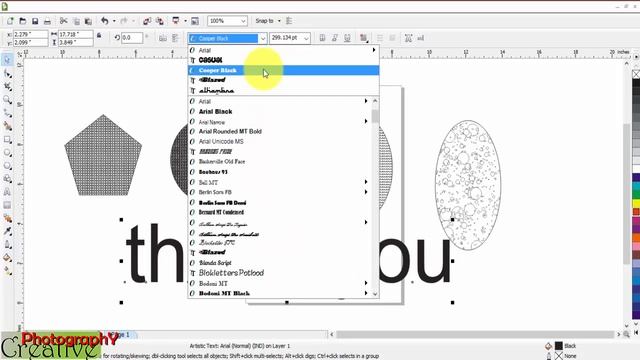
Task: Select the No color X swatch
Action: click(x=636, y=74)
